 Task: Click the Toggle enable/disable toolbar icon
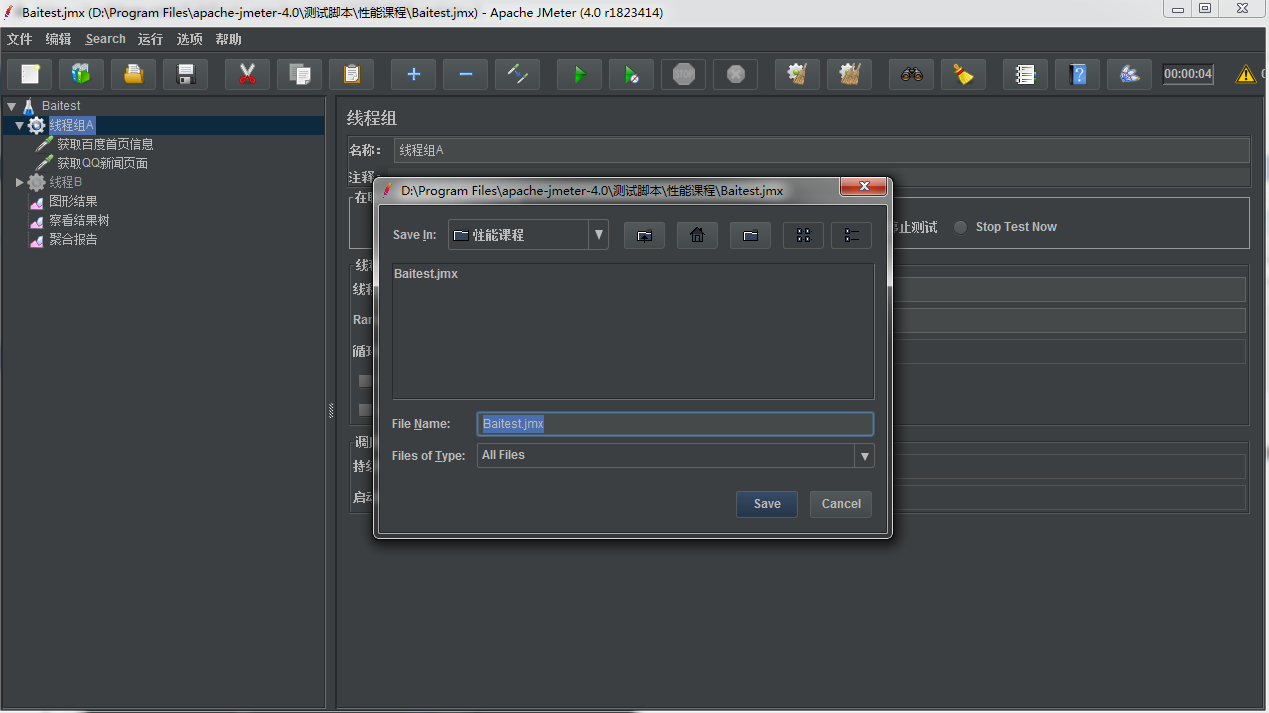(x=517, y=74)
